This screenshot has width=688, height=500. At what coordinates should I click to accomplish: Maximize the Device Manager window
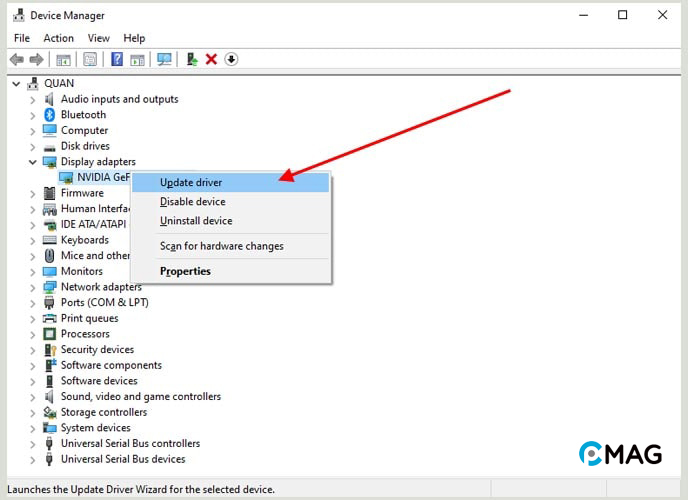622,15
